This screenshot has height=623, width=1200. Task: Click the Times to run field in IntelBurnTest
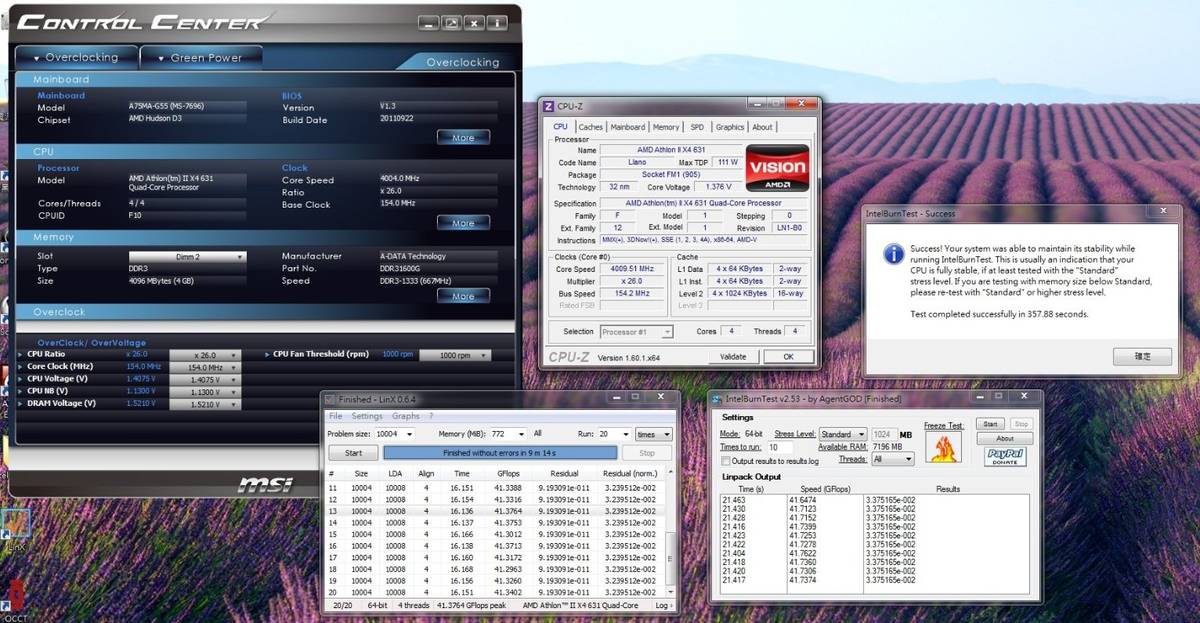pyautogui.click(x=781, y=447)
